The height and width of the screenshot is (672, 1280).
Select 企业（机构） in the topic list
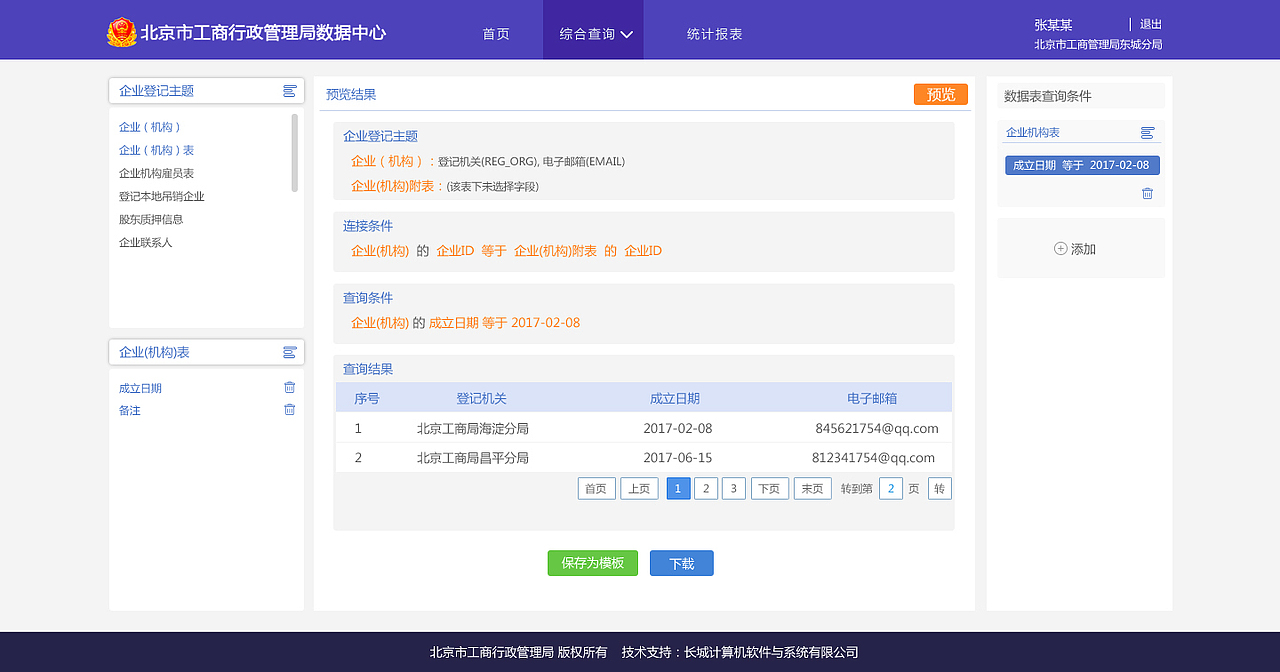pos(150,127)
